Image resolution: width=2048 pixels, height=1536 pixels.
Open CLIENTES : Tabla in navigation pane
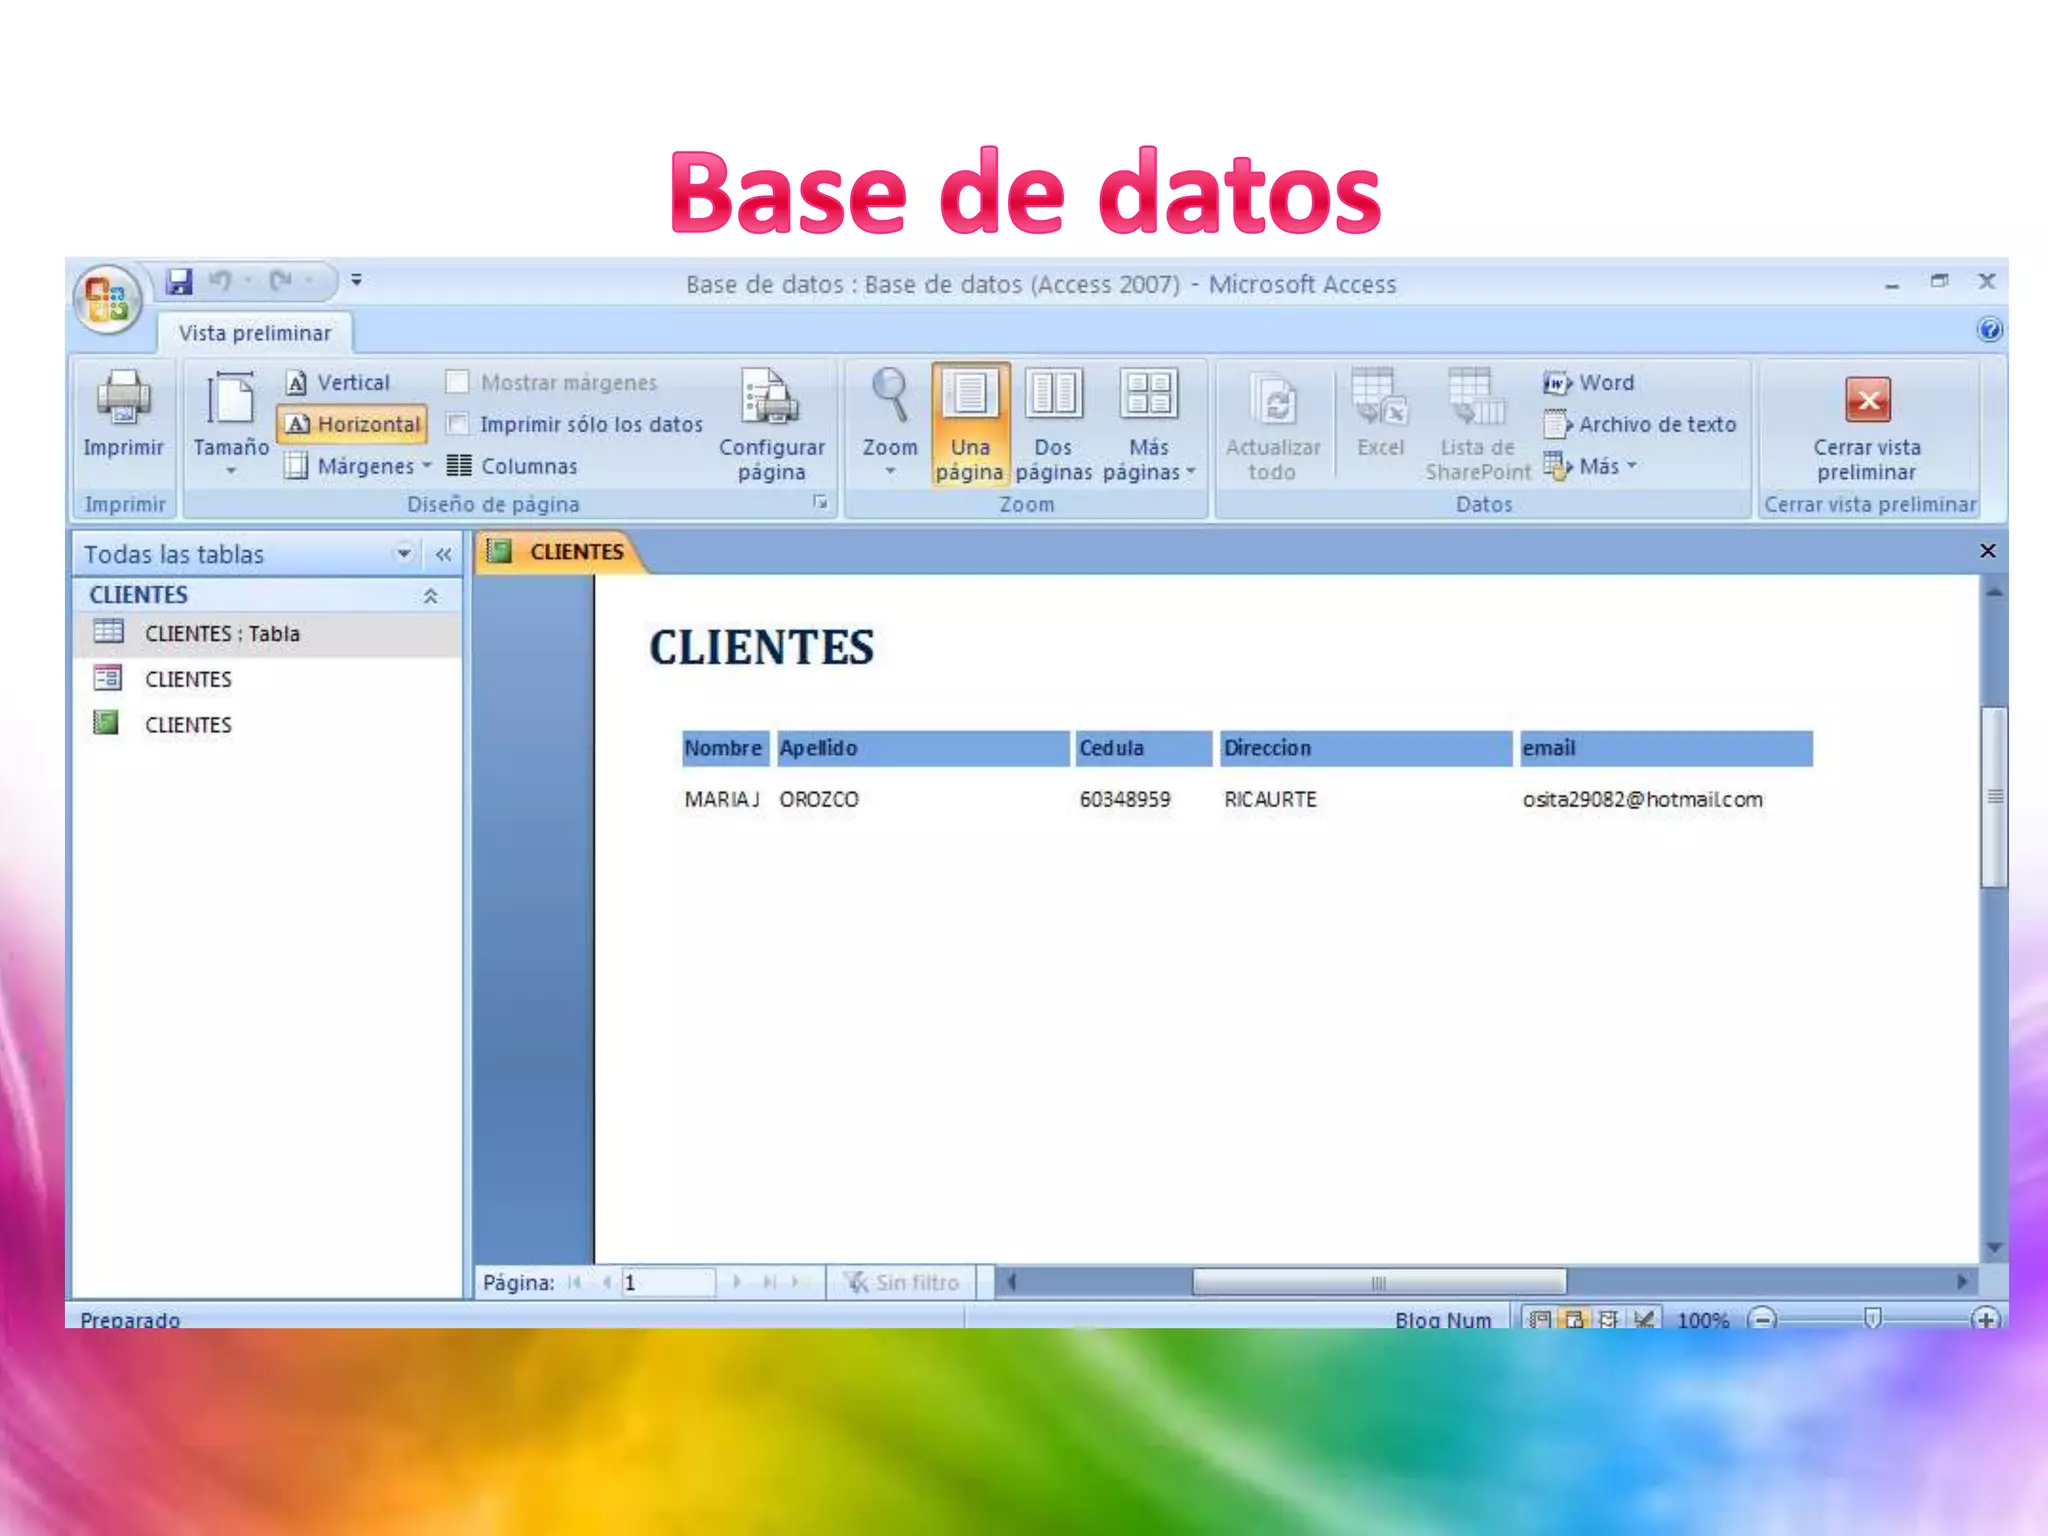coord(222,634)
